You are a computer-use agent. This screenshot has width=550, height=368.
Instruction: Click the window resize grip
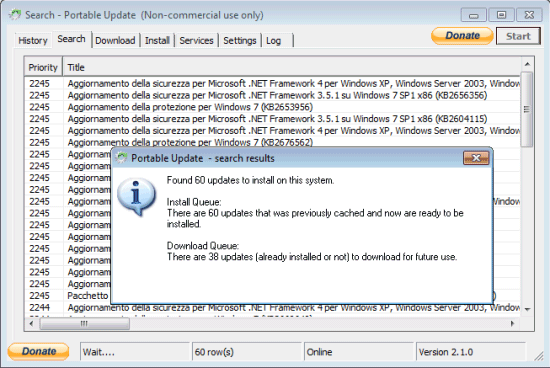tap(538, 356)
